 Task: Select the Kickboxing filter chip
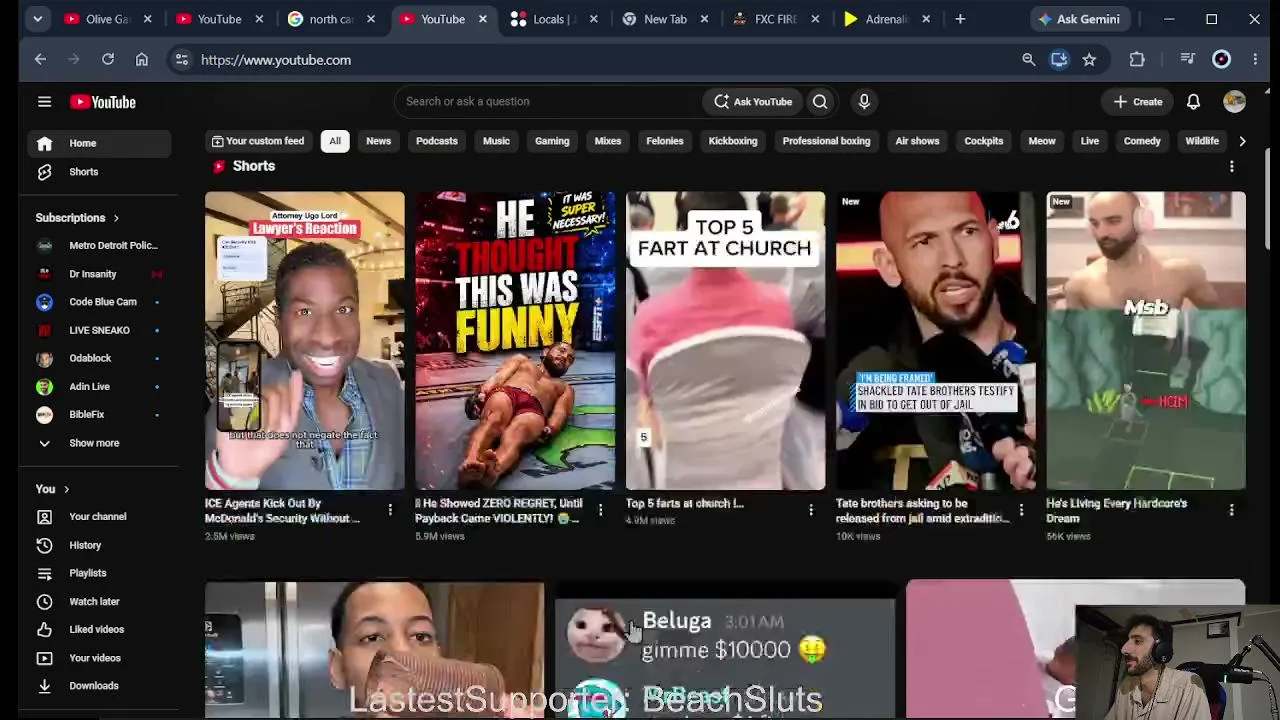(x=733, y=141)
